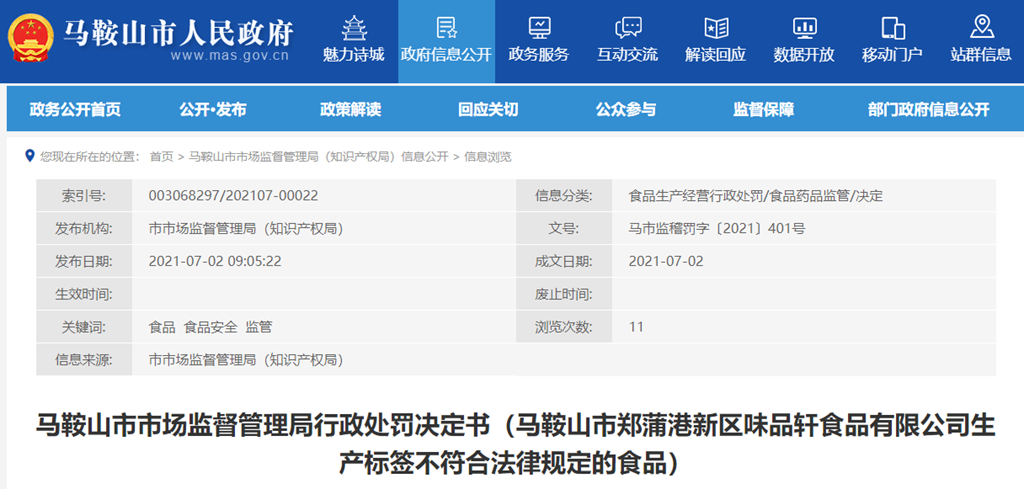
Task: Open the 政务服务 monitor icon
Action: (539, 27)
